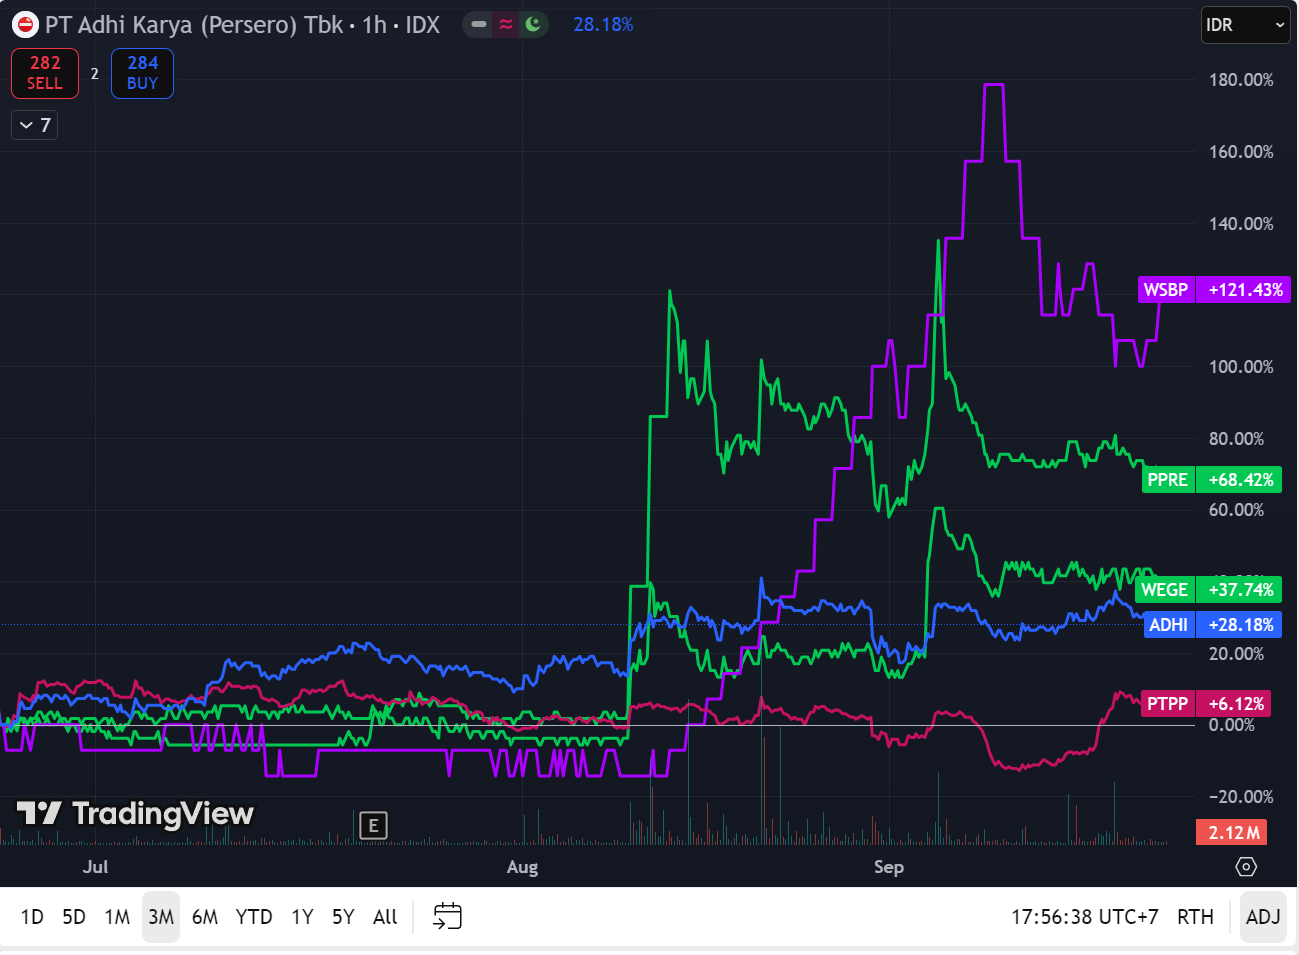Click the 2.12 M volume label

pos(1233,832)
